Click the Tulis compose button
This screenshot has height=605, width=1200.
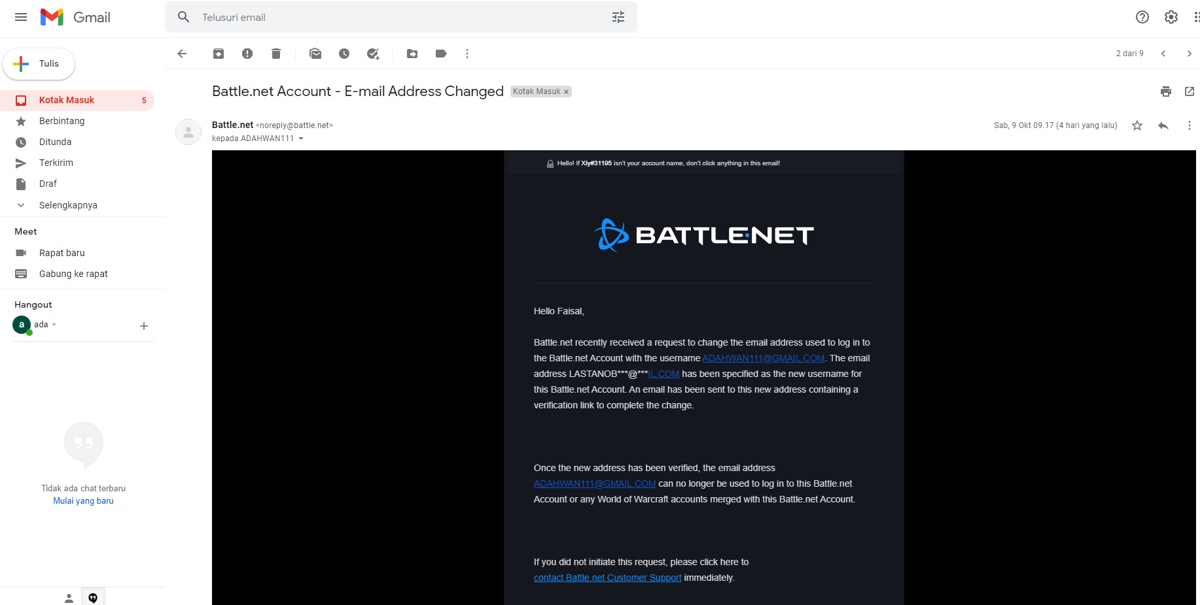click(39, 64)
